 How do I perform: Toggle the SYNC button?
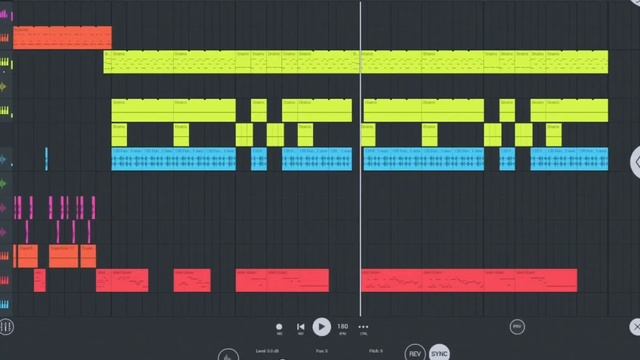tap(439, 353)
